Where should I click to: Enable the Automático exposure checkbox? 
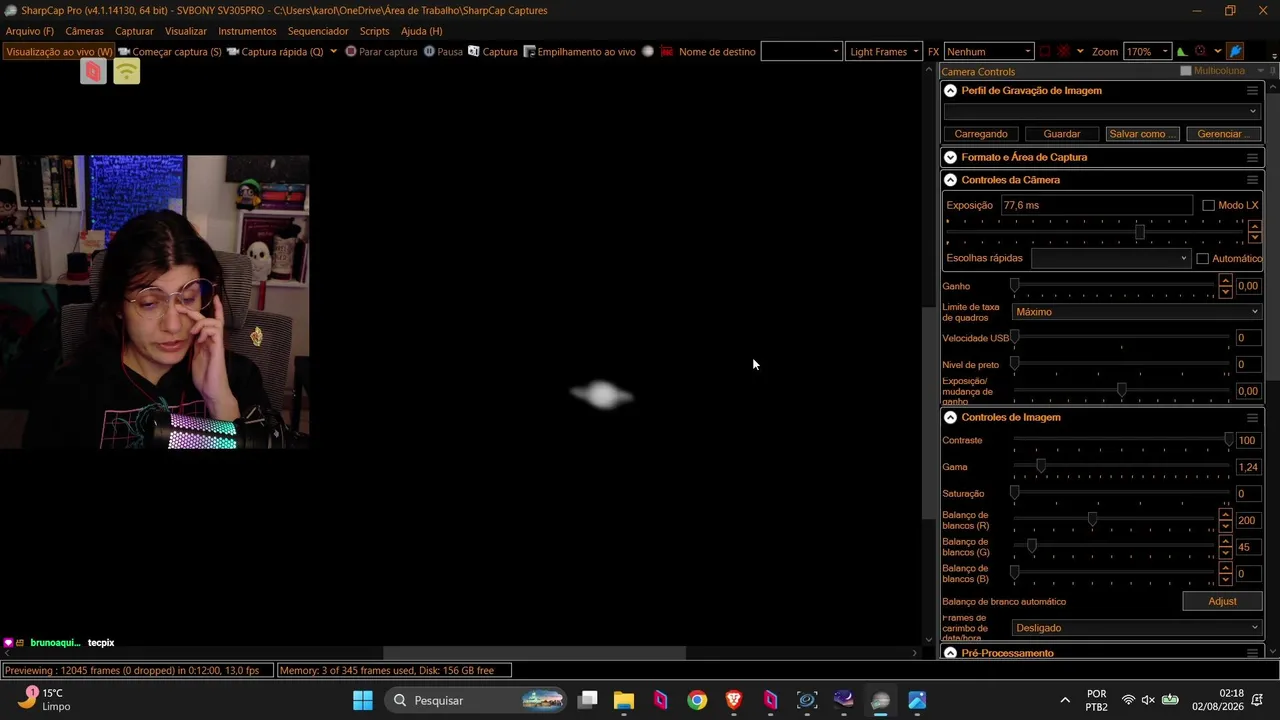[1203, 258]
